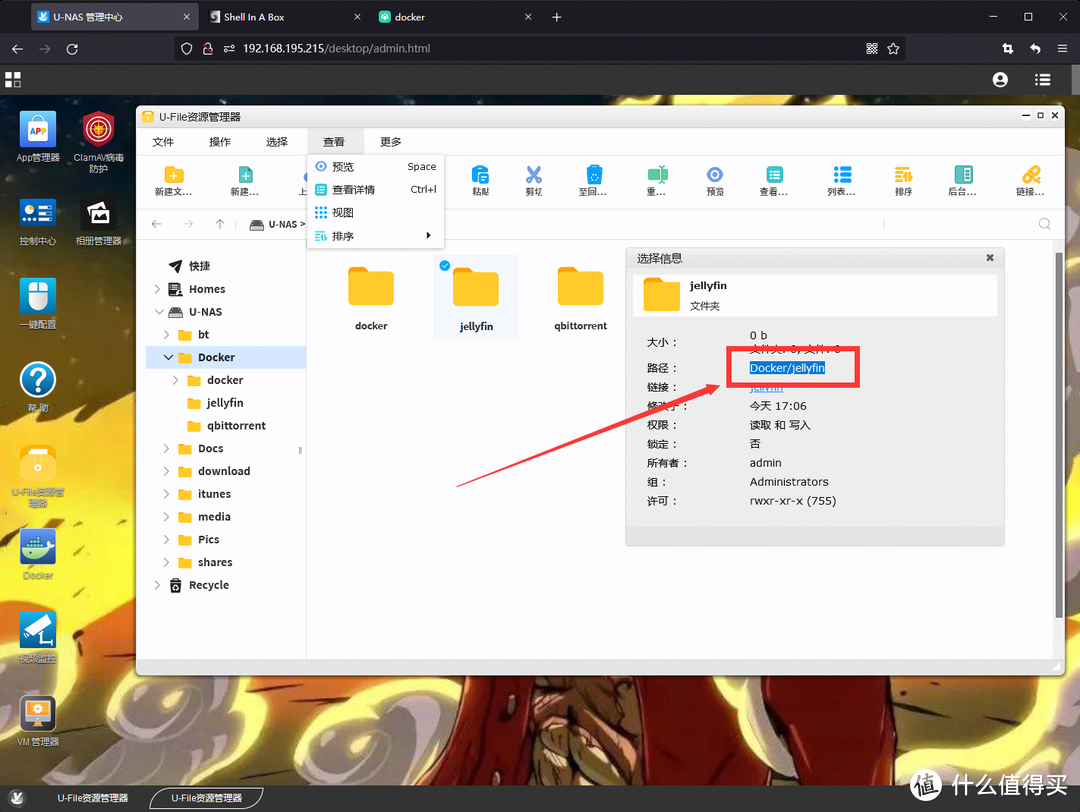Screen dimensions: 1080x812
Task: Uncheck the selected jellyfin folder checkmark
Action: tap(444, 265)
